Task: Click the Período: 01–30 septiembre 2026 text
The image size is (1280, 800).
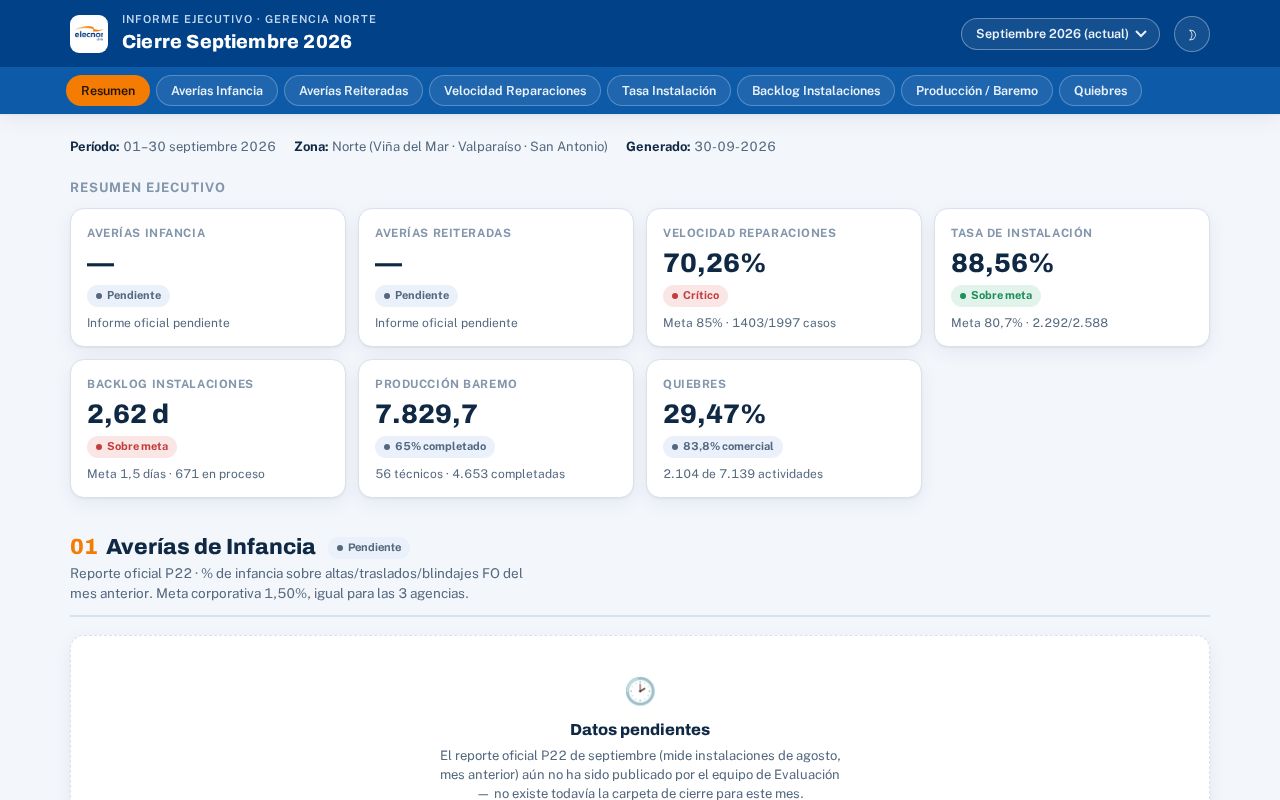Action: [x=173, y=147]
